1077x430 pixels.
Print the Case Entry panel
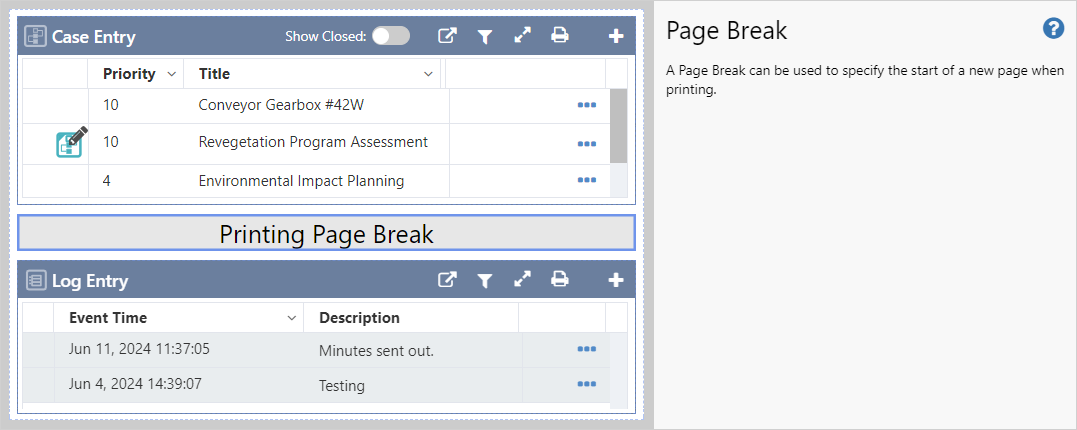(x=560, y=36)
